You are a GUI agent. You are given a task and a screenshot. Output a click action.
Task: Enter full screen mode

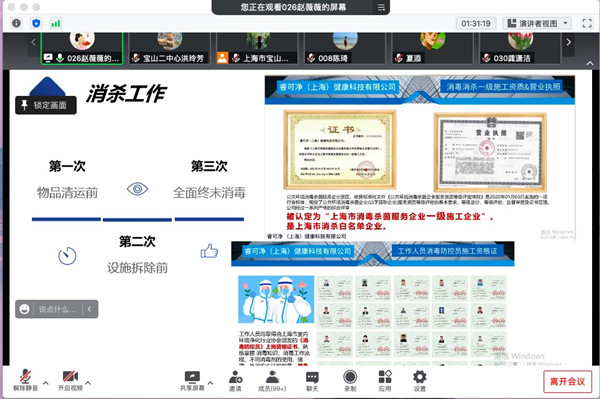coord(587,23)
